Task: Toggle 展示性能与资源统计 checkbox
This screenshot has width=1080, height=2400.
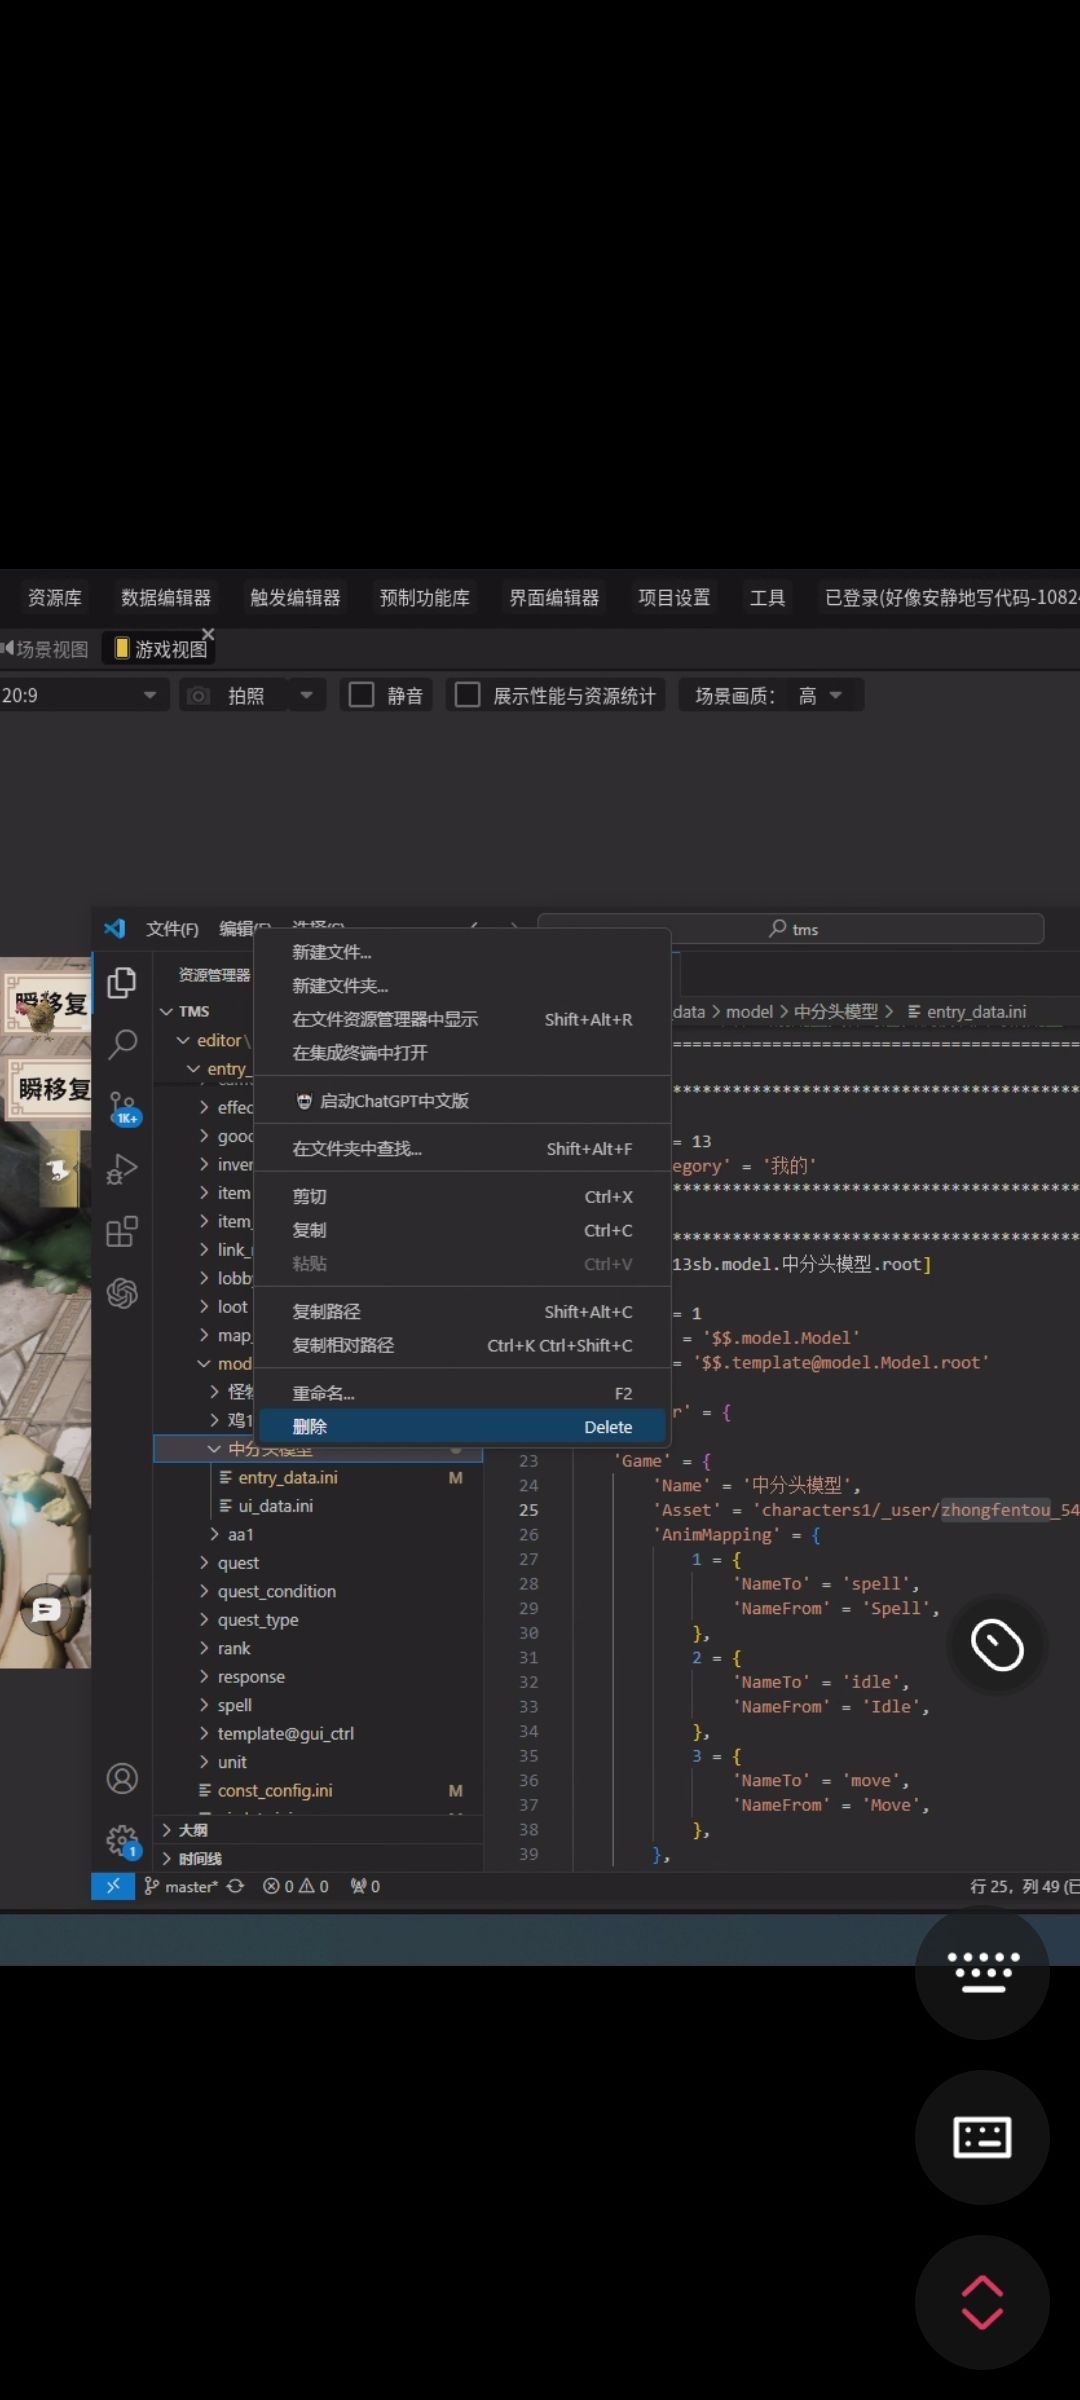Action: pos(467,695)
